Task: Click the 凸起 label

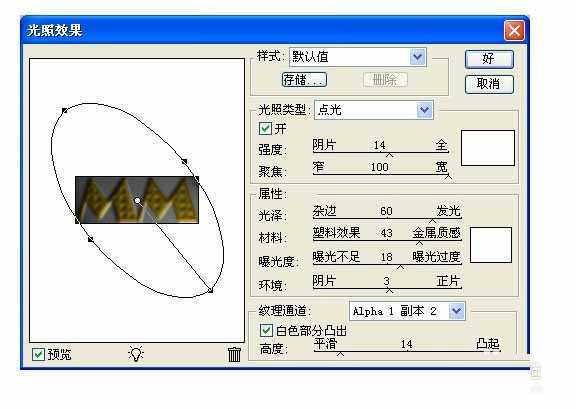Action: 488,344
